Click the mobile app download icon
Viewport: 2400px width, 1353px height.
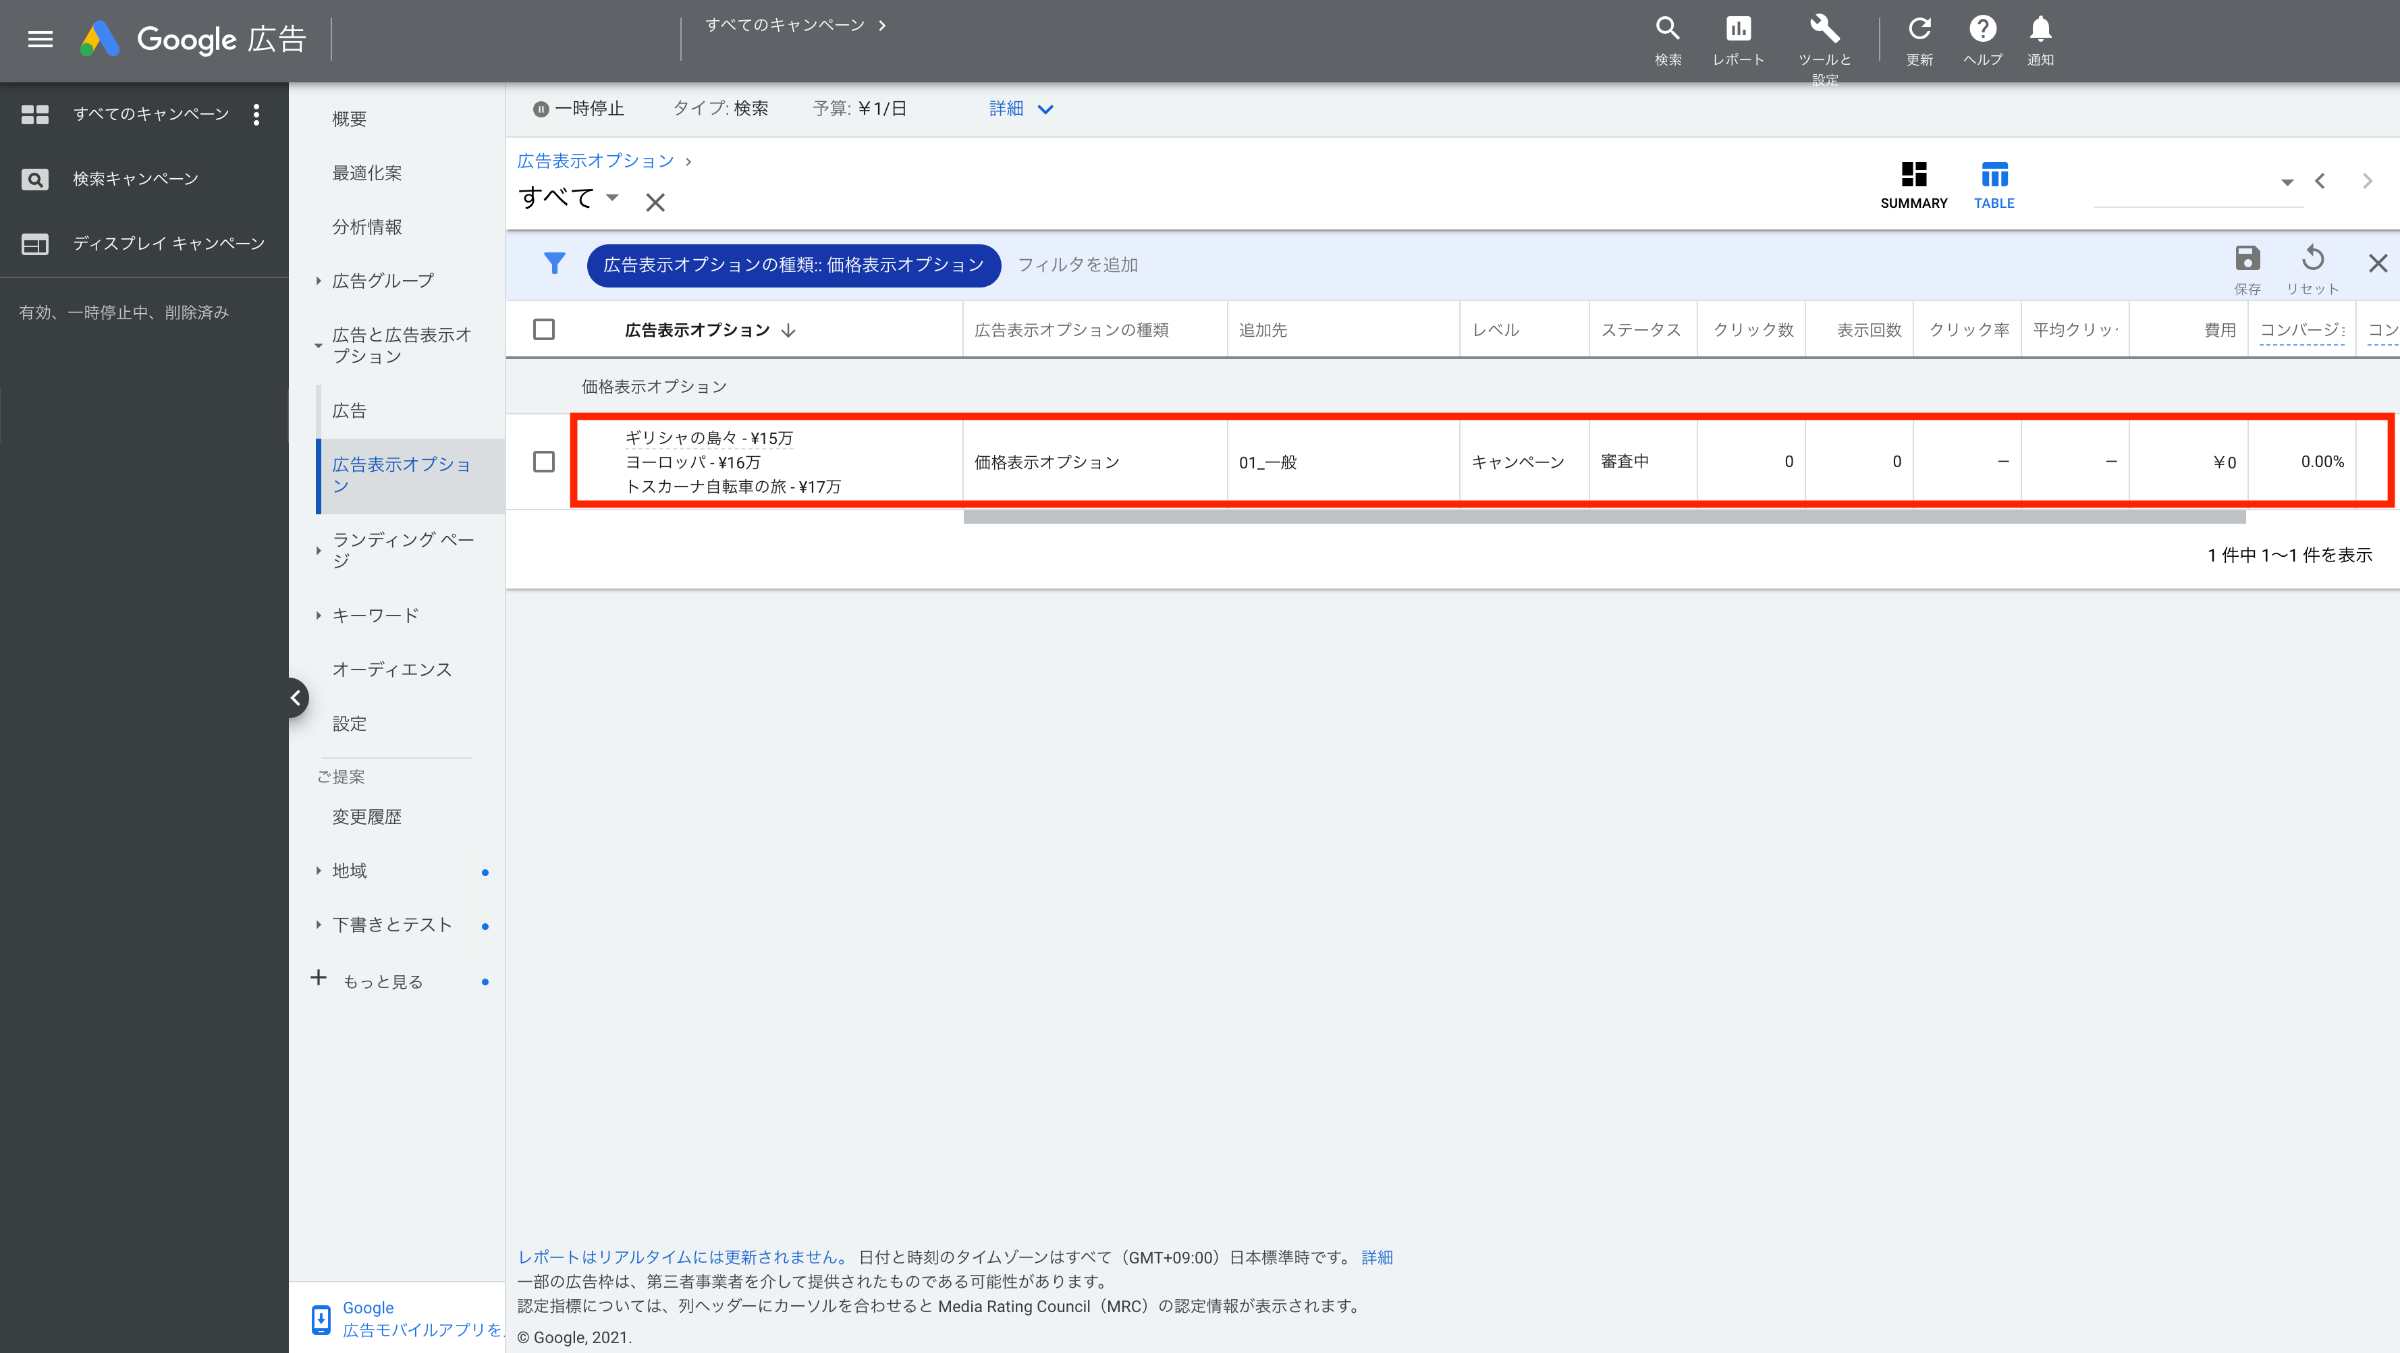point(321,1319)
